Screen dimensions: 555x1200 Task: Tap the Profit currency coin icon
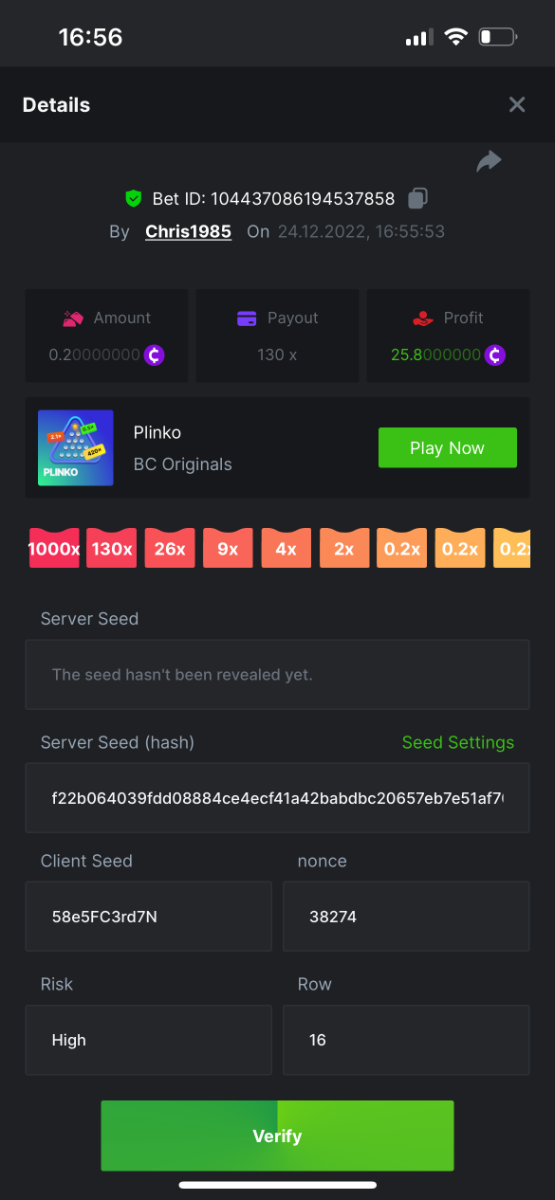pyautogui.click(x=495, y=354)
